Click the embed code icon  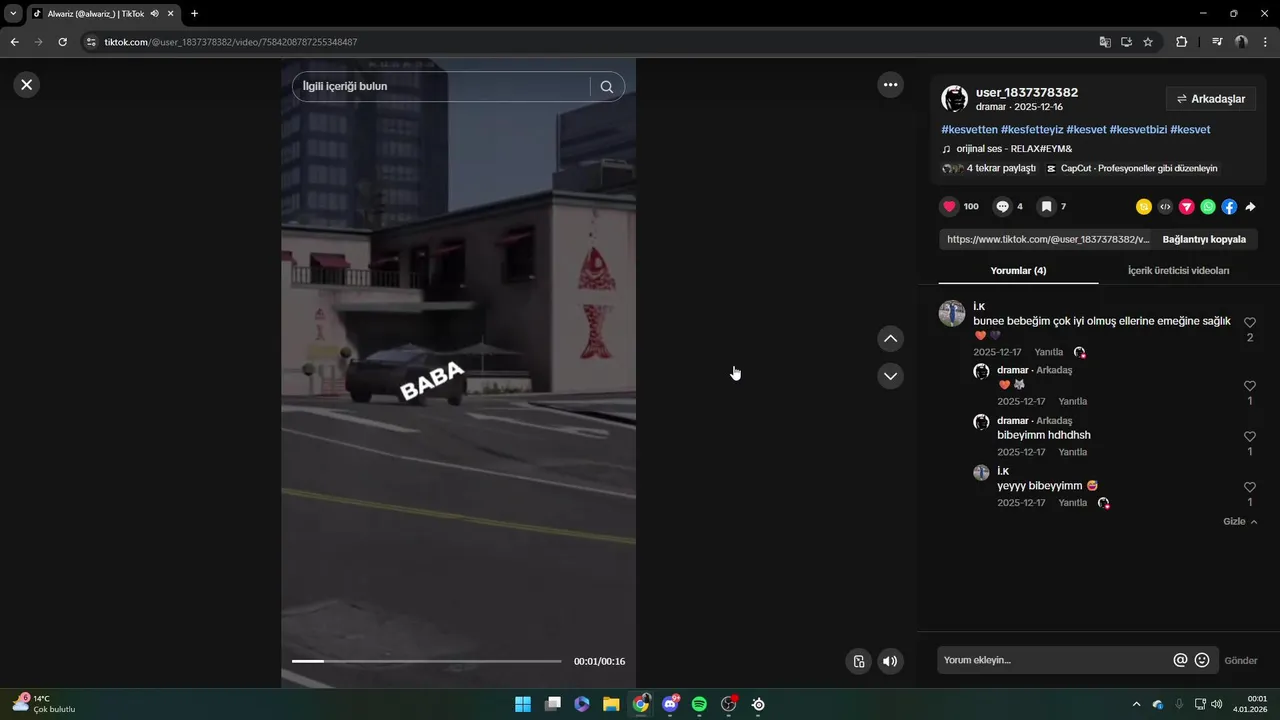pos(1165,207)
